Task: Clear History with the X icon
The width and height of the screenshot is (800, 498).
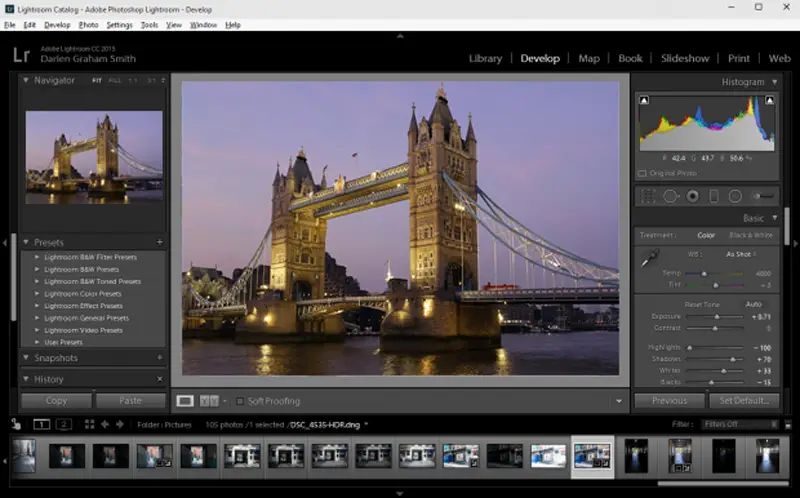Action: coord(159,380)
